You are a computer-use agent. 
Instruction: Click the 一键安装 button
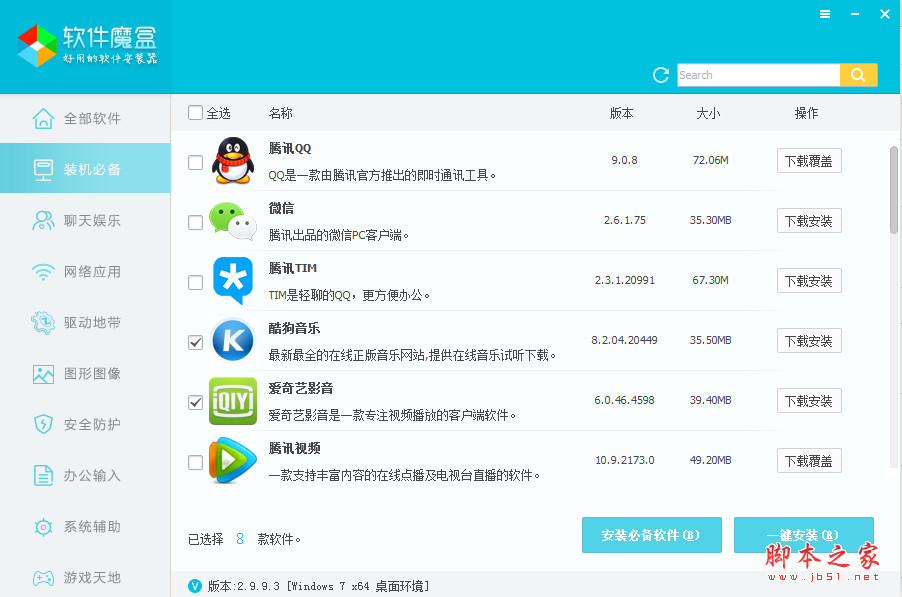click(x=804, y=535)
